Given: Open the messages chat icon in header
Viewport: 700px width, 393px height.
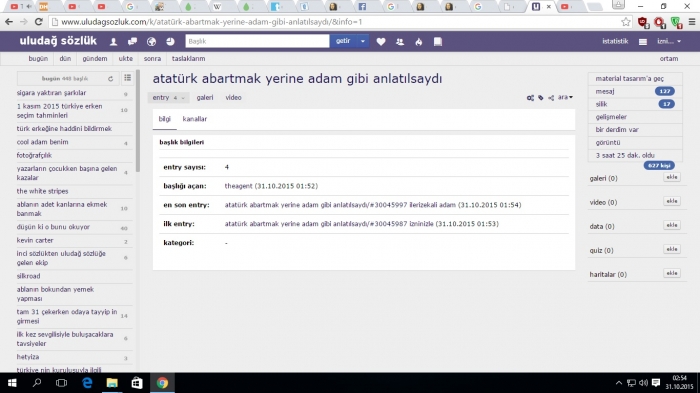Looking at the screenshot, I should pyautogui.click(x=132, y=42).
